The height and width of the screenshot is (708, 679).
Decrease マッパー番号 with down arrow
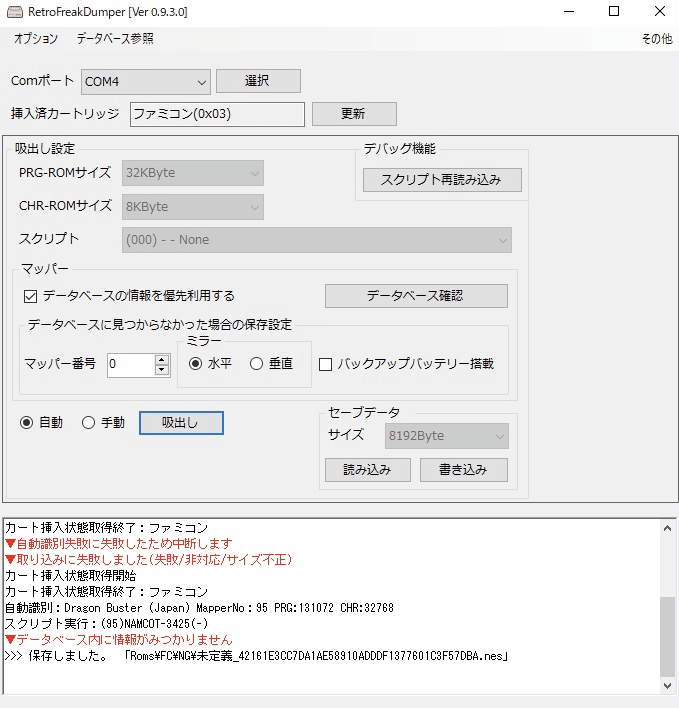click(x=162, y=370)
